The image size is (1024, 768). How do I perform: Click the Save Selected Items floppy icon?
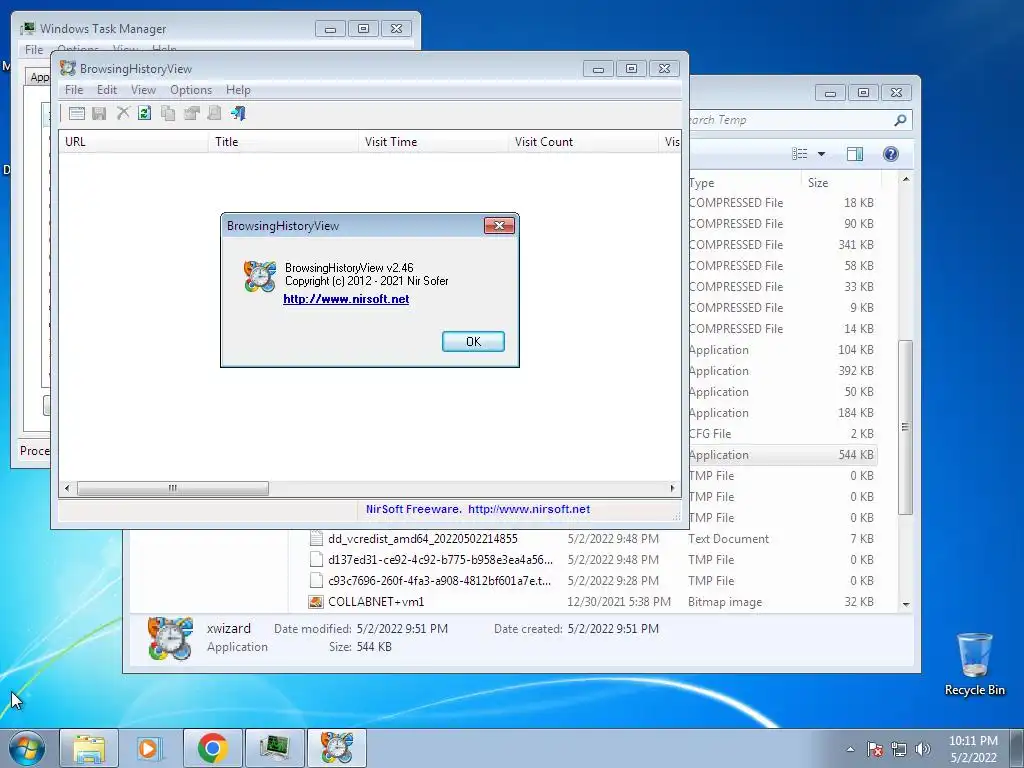click(99, 113)
